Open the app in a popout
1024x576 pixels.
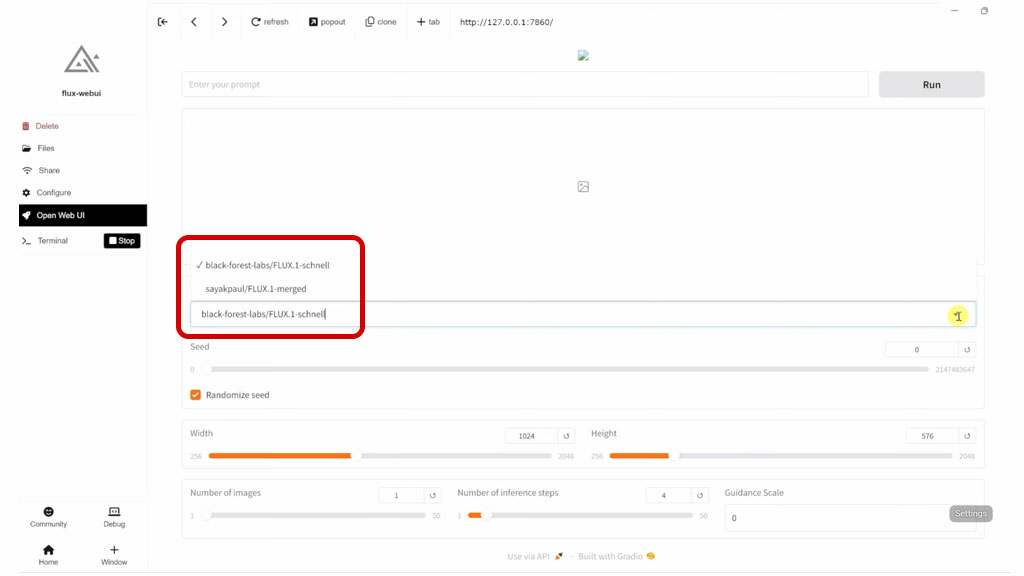pyautogui.click(x=327, y=22)
